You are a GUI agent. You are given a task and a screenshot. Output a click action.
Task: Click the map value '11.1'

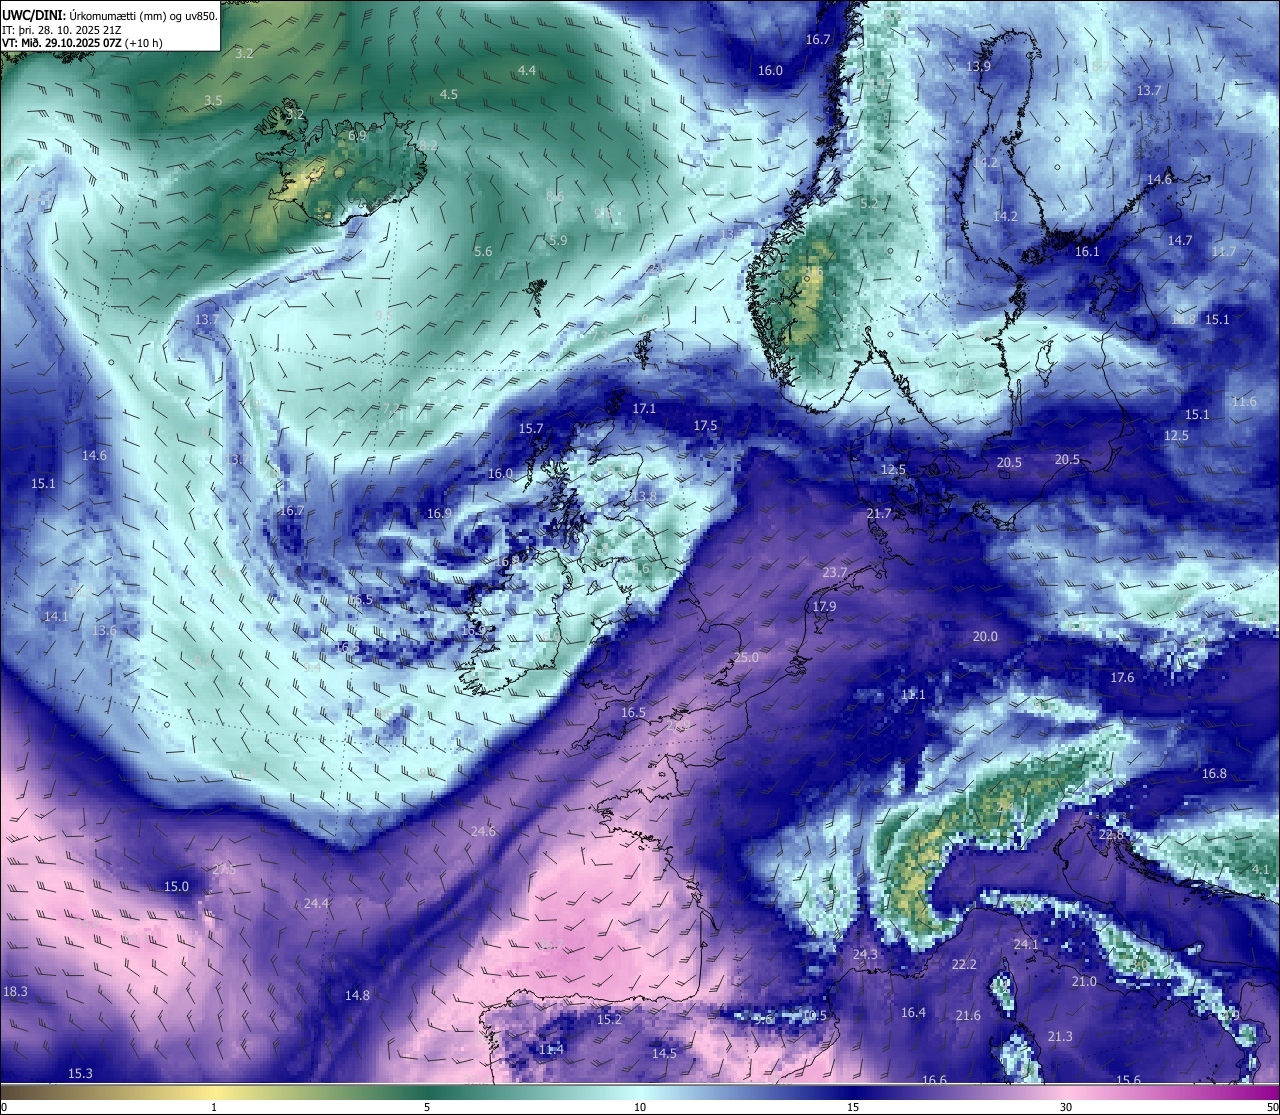pos(912,695)
